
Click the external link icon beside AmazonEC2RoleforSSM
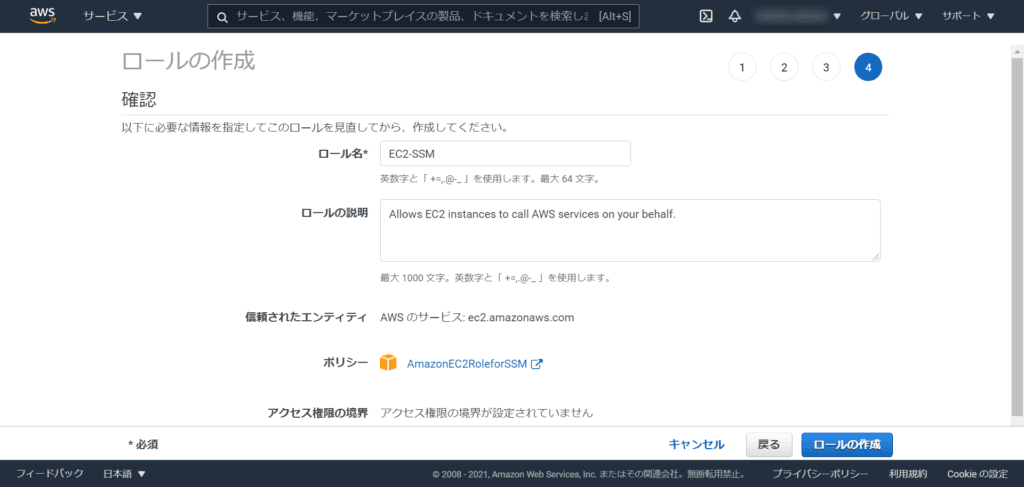click(536, 364)
